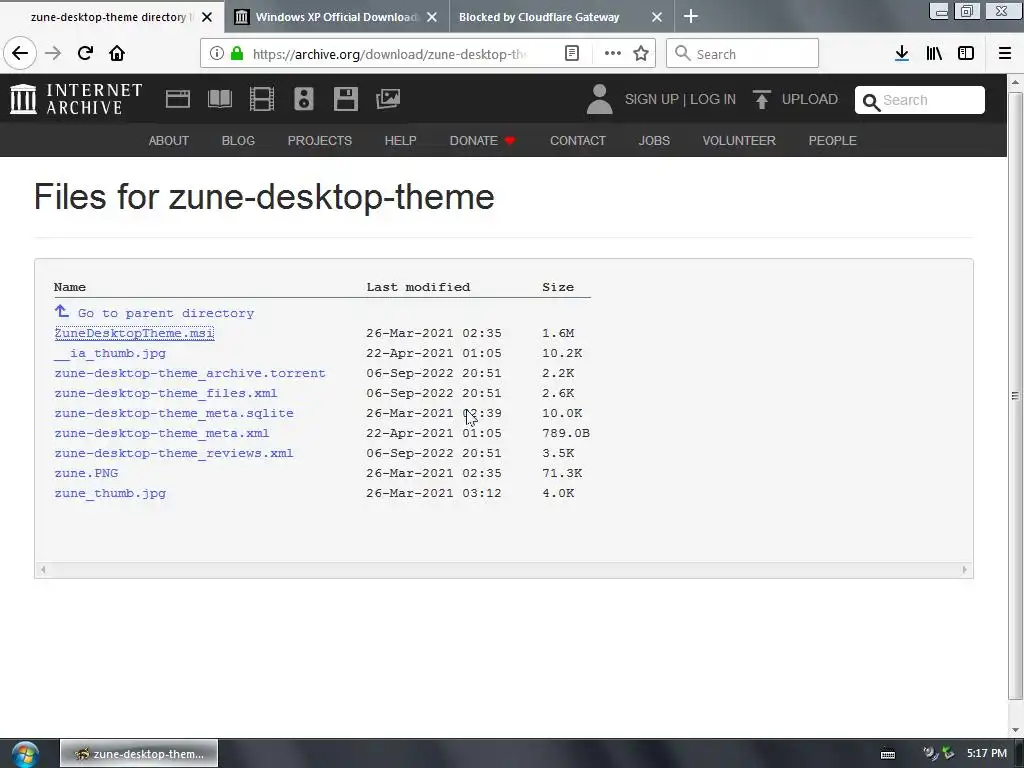The width and height of the screenshot is (1024, 768).
Task: Open the ABOUT menu item
Action: (168, 140)
